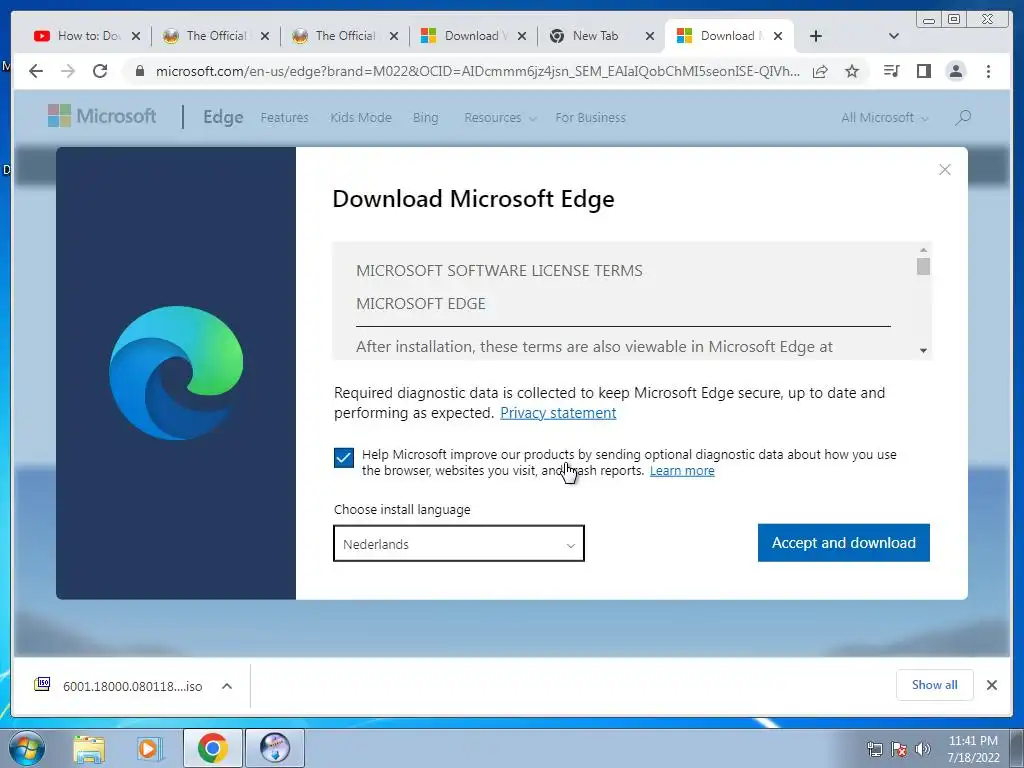
Task: Reload the current page
Action: pos(100,71)
